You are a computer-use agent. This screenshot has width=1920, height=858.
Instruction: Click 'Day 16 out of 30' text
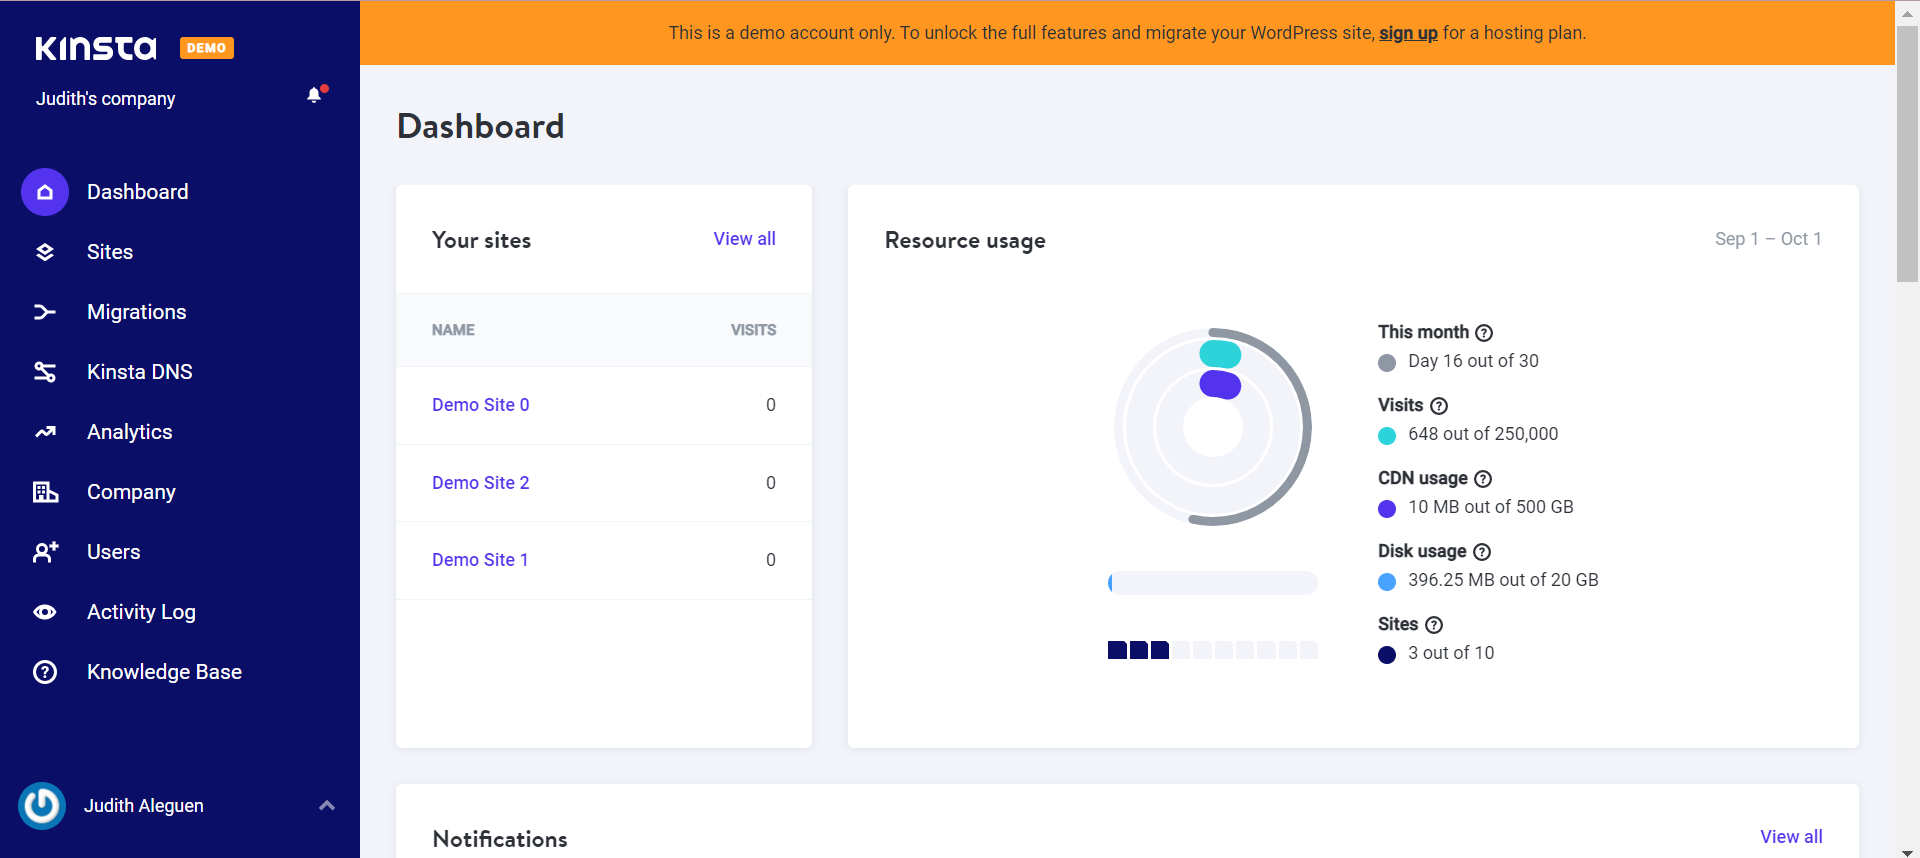point(1473,361)
